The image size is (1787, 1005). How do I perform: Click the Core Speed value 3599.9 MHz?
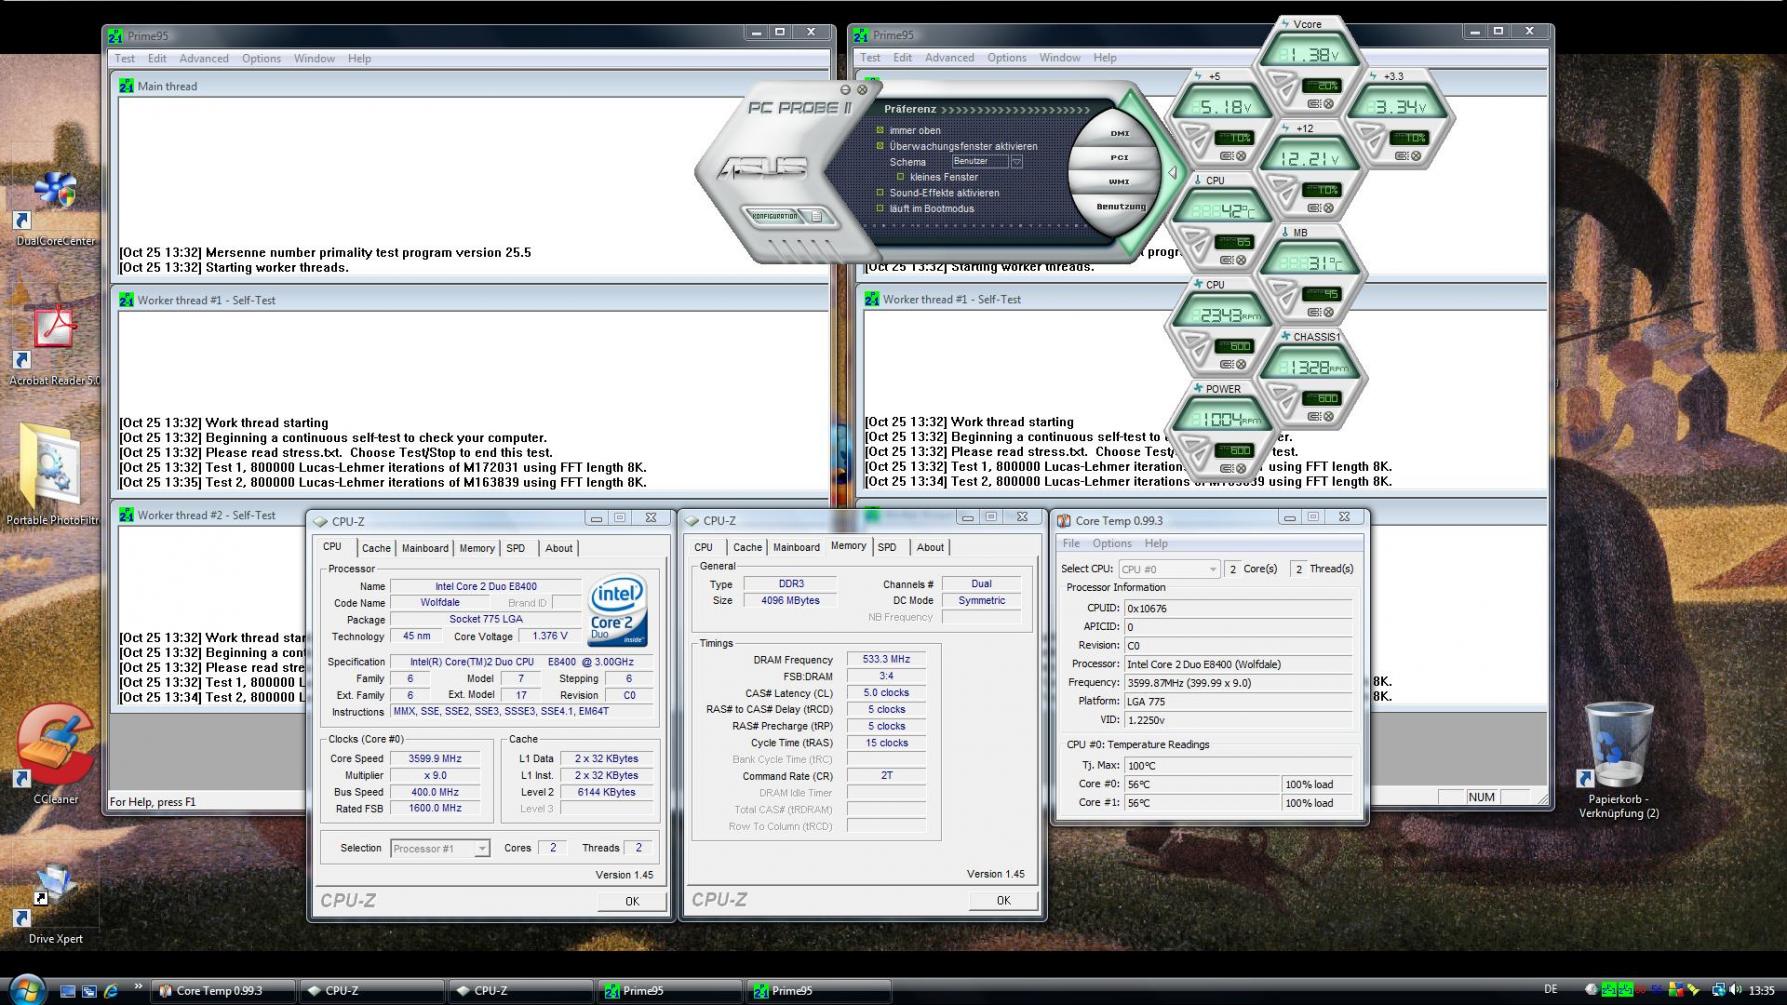(435, 759)
